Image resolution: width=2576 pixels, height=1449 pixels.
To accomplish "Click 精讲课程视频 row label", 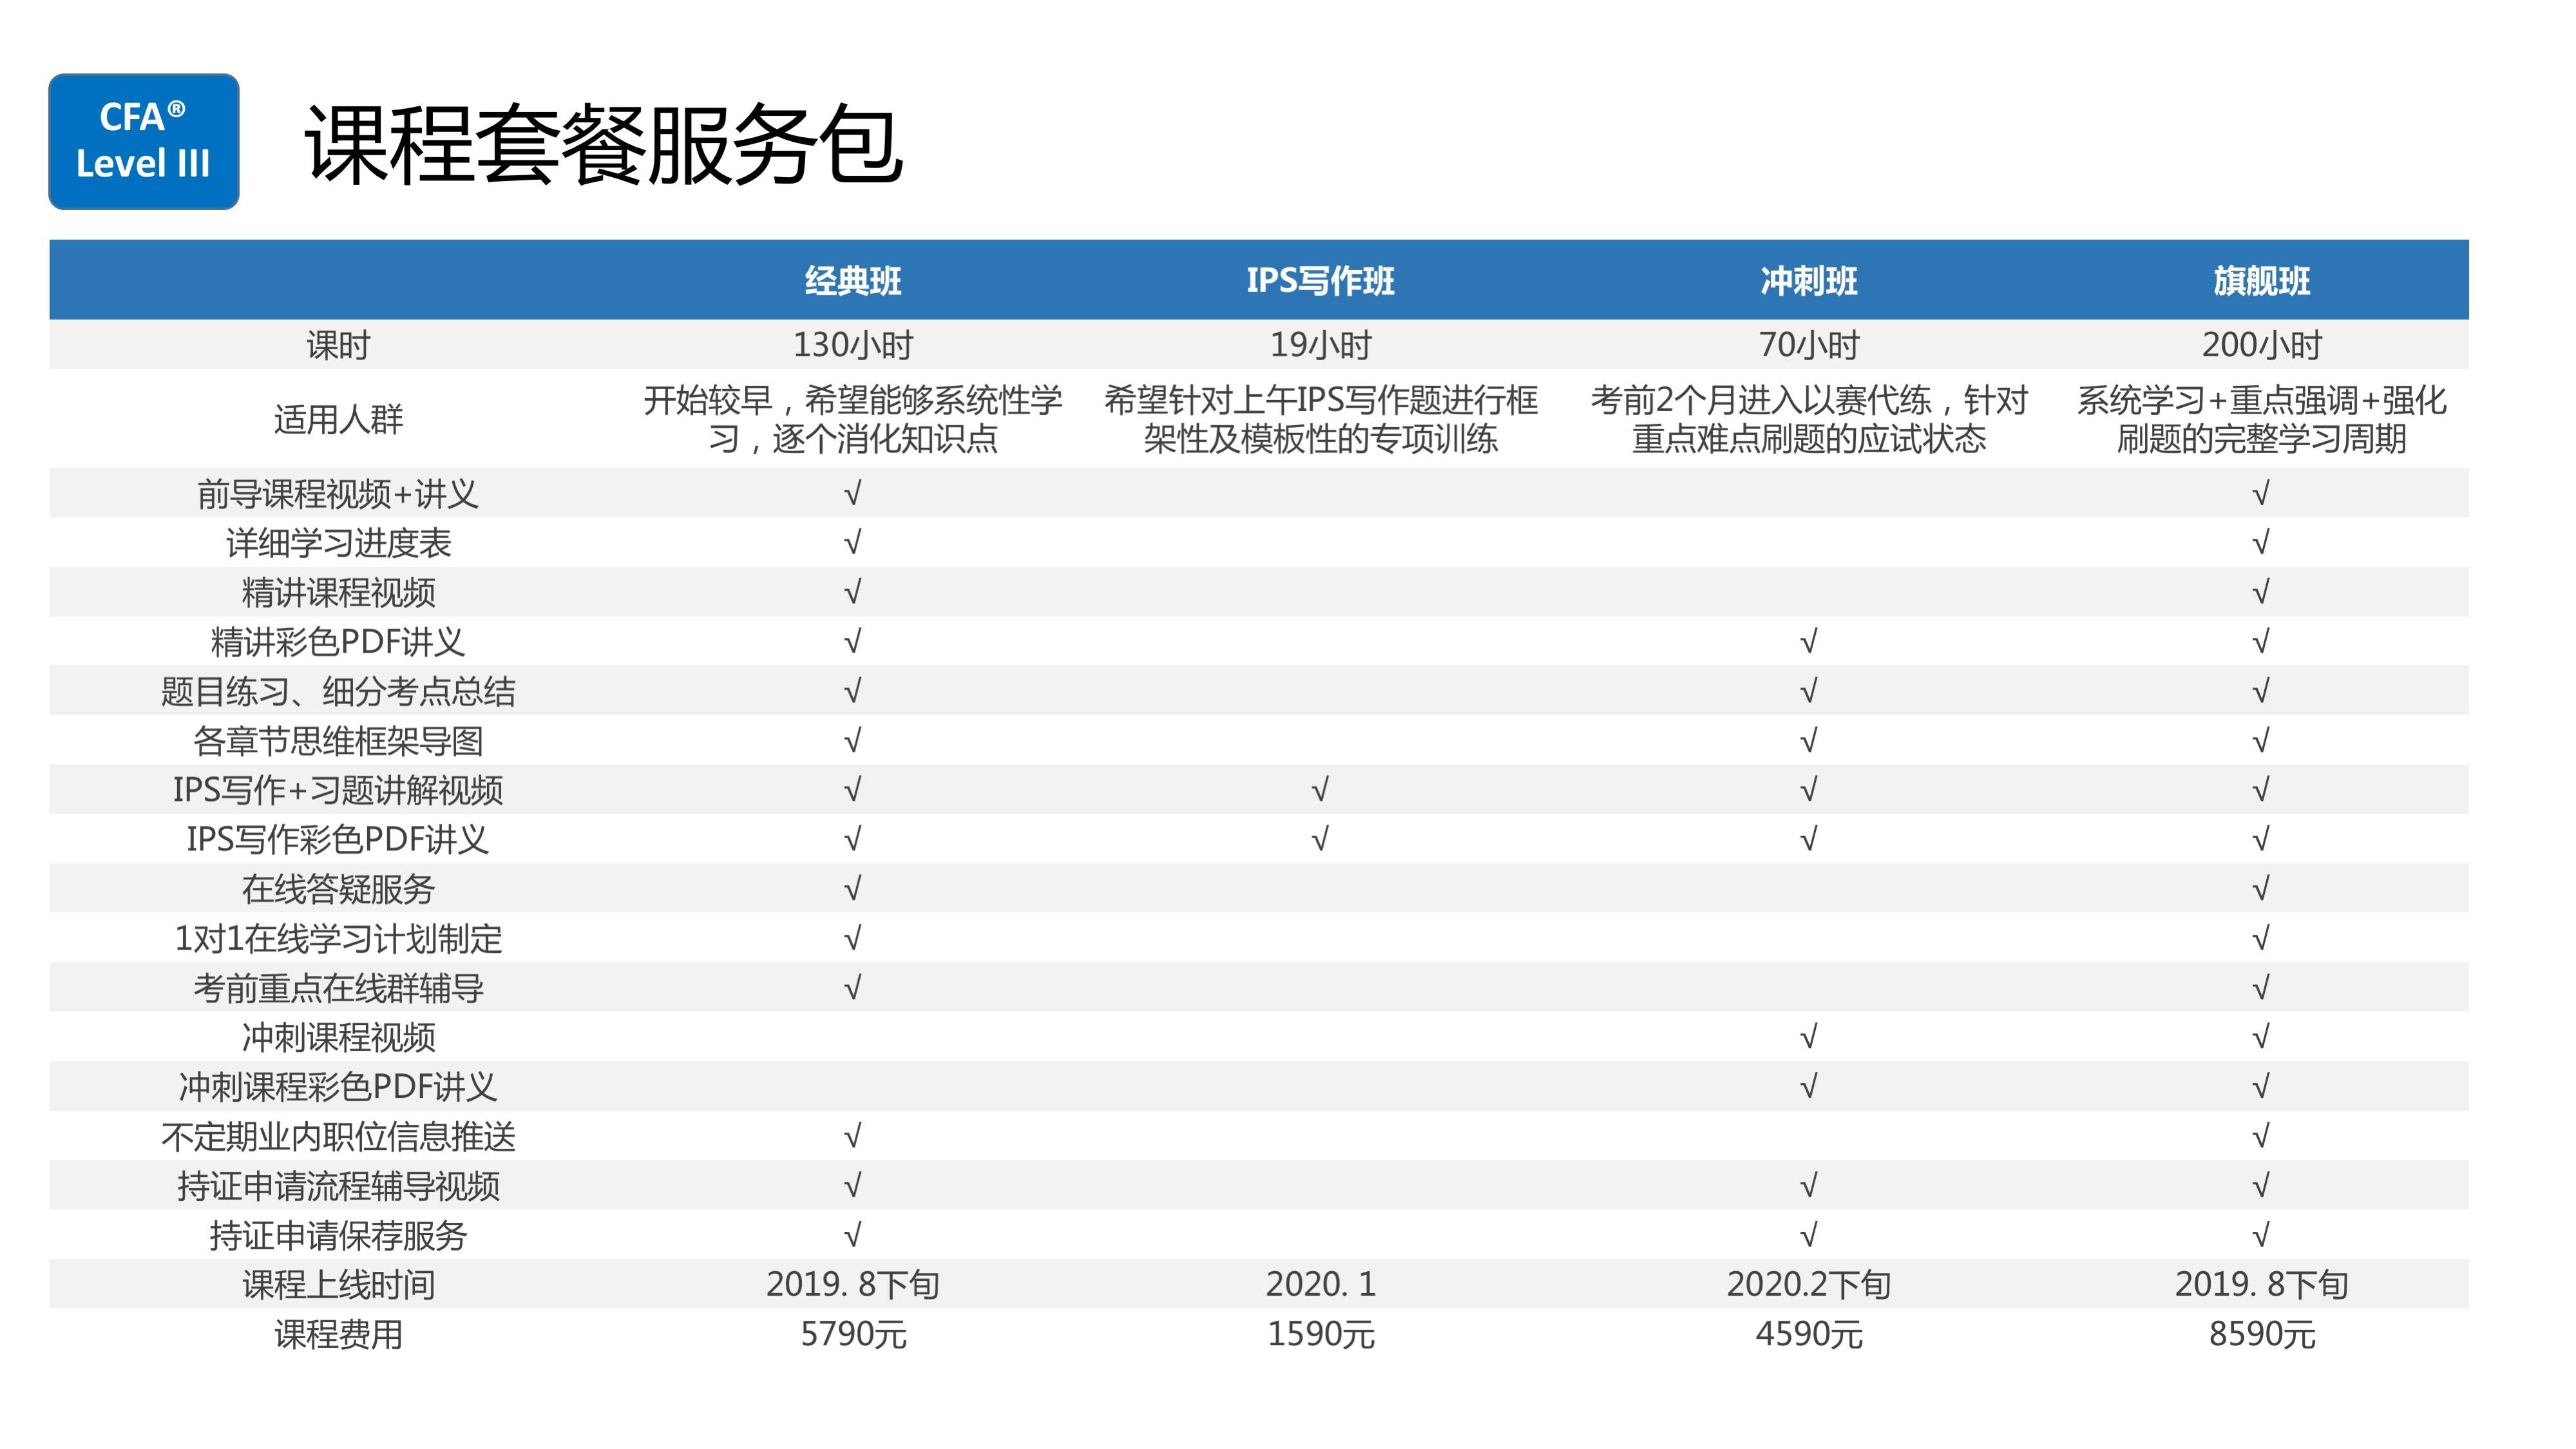I will tap(338, 592).
